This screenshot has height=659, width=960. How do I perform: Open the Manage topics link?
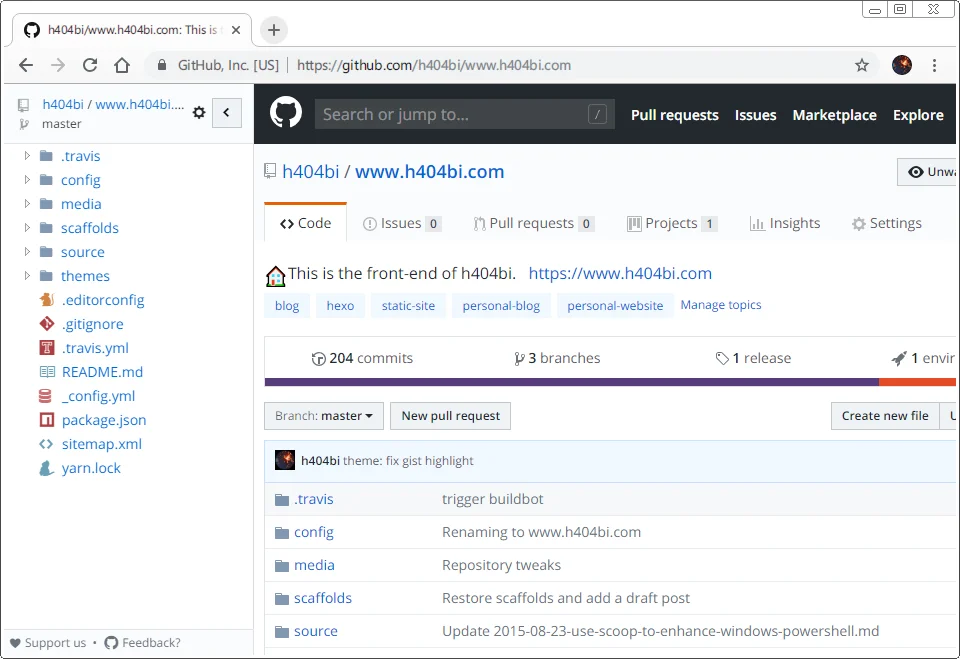720,305
